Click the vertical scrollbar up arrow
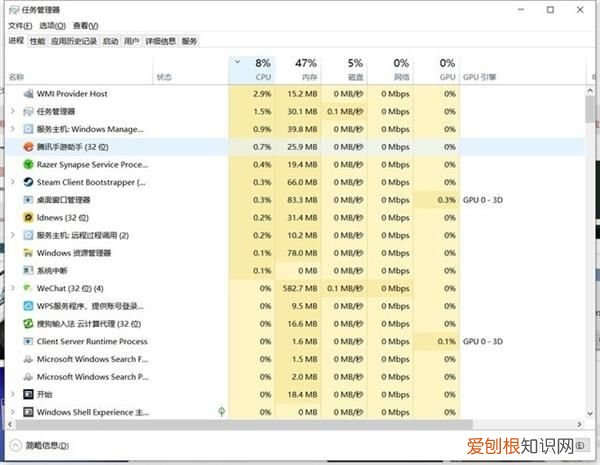Screen dimensions: 600x465 590,91
